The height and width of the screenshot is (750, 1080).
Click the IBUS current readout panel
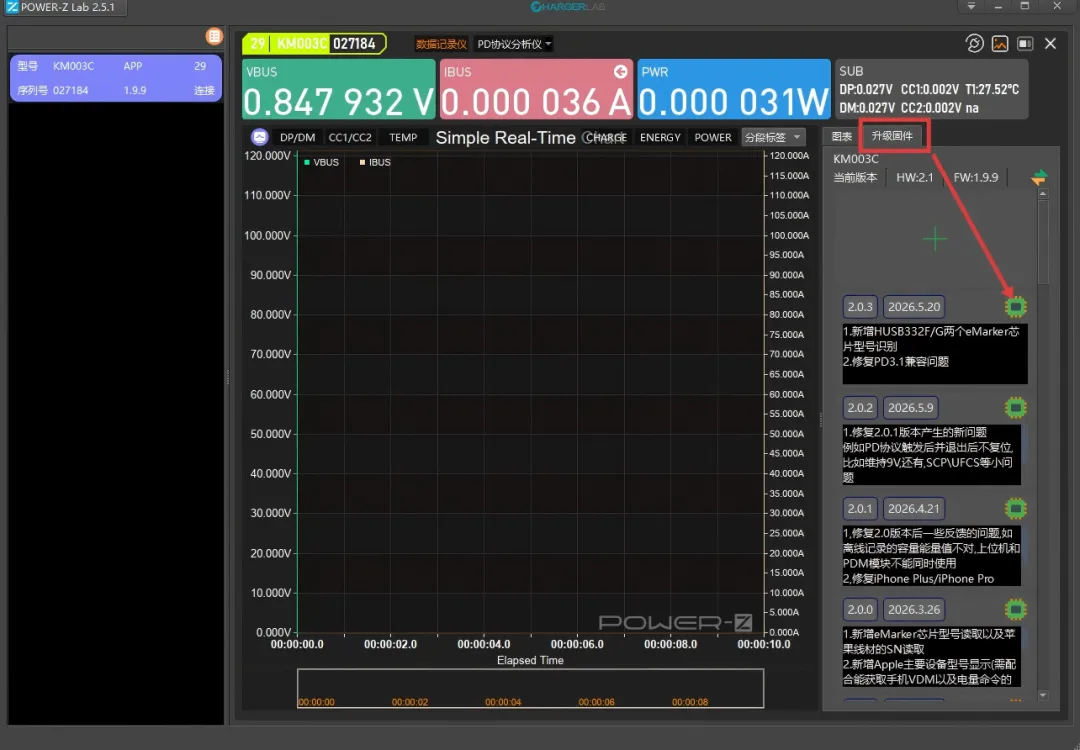tap(536, 90)
